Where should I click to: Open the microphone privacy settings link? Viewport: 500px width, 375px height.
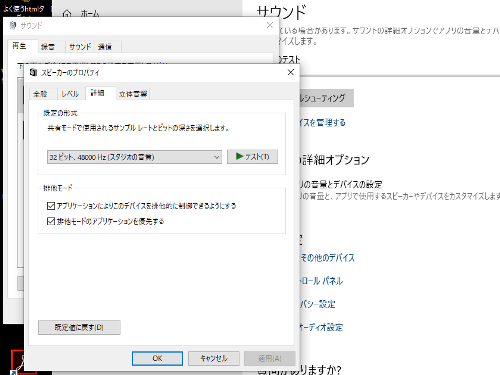click(x=318, y=304)
